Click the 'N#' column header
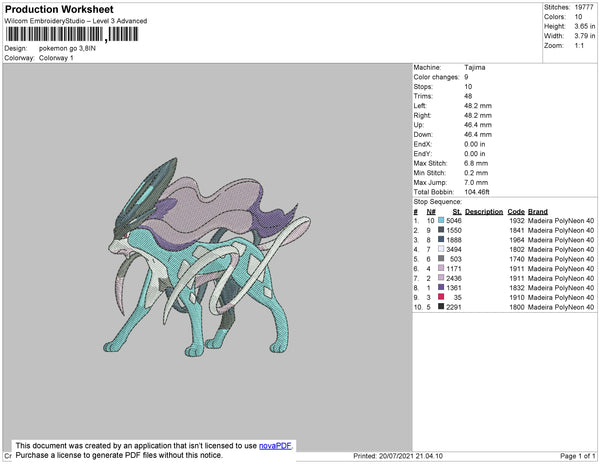600x464 pixels. coord(431,212)
